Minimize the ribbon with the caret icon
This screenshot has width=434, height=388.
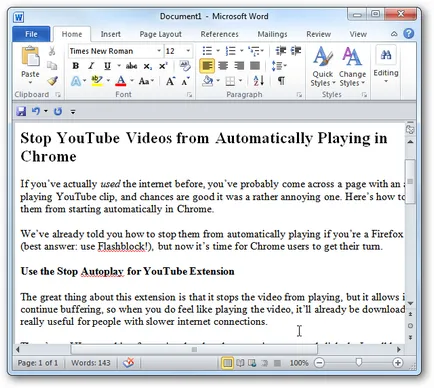394,34
